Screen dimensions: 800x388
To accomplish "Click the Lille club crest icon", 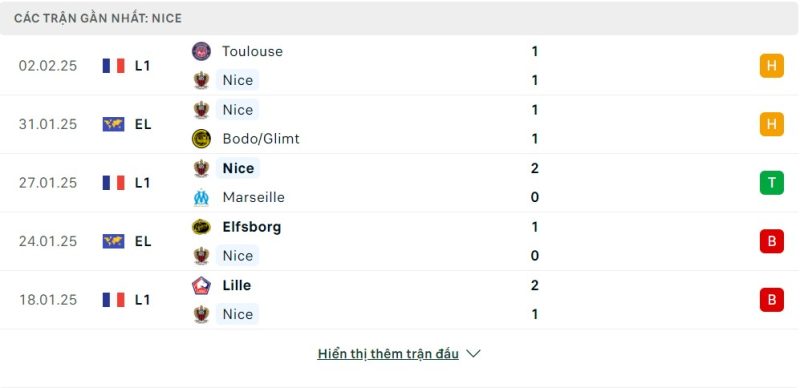I will pos(201,285).
